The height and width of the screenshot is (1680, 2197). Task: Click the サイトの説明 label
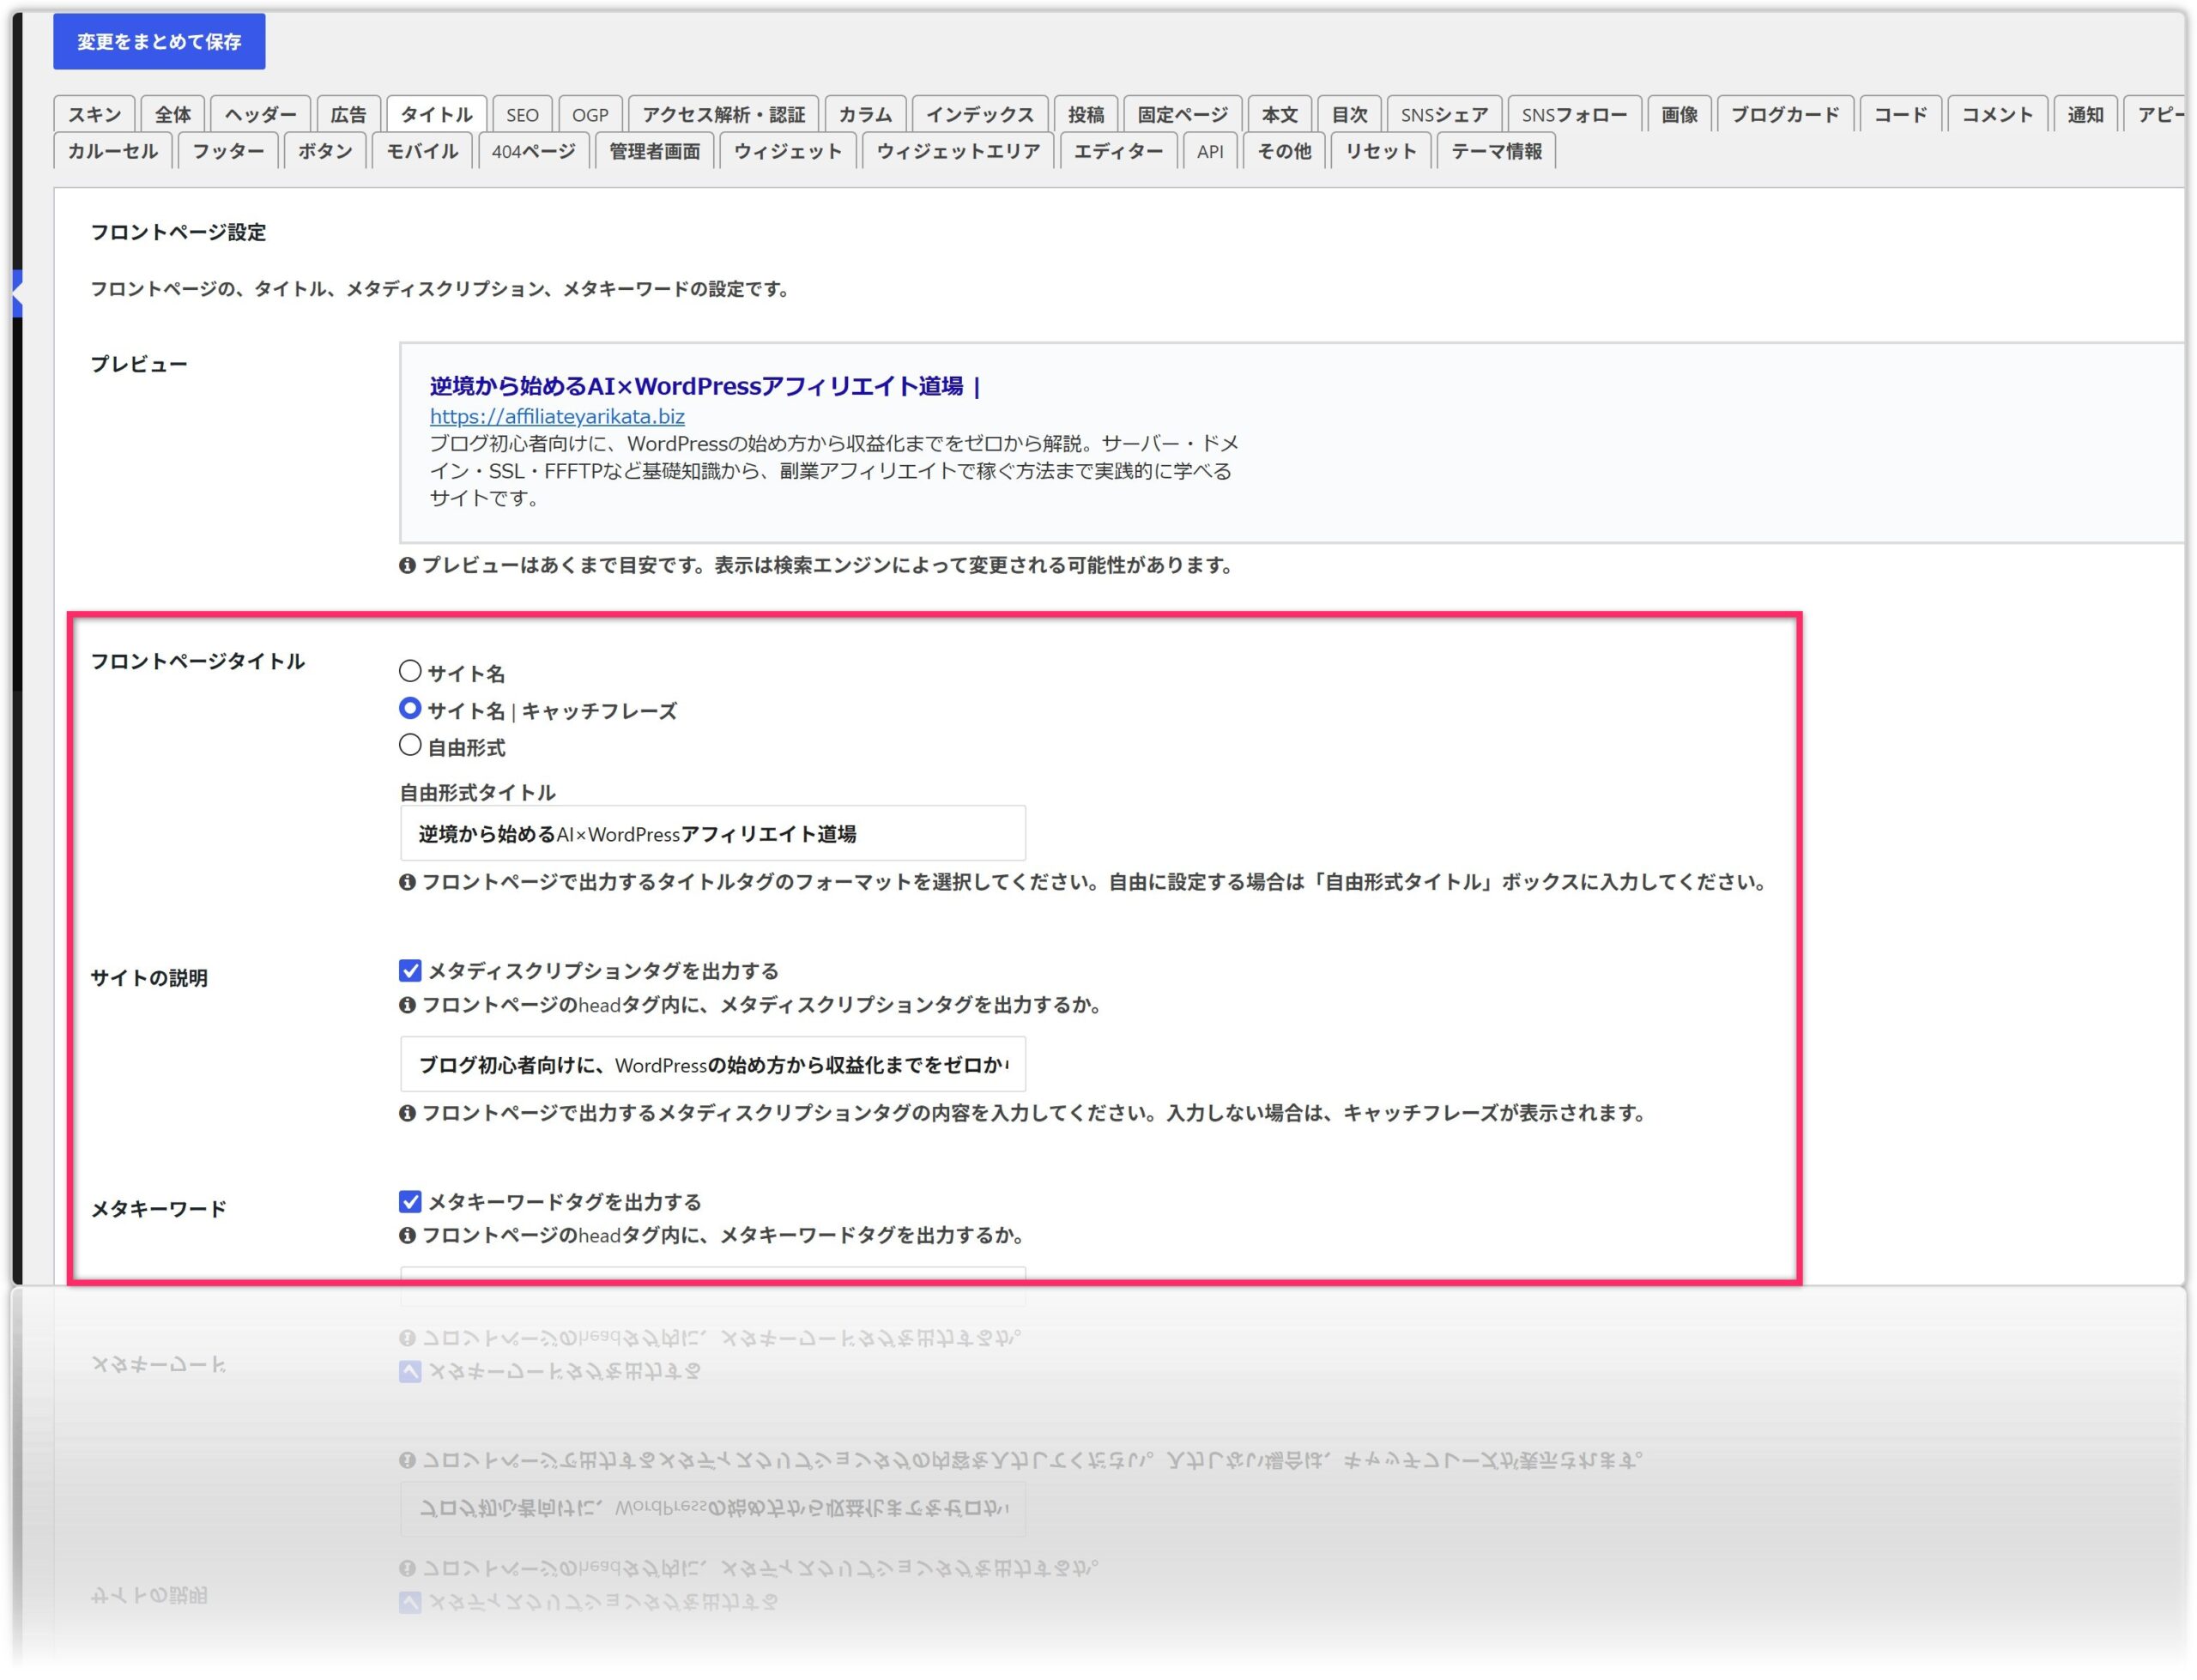click(x=149, y=978)
